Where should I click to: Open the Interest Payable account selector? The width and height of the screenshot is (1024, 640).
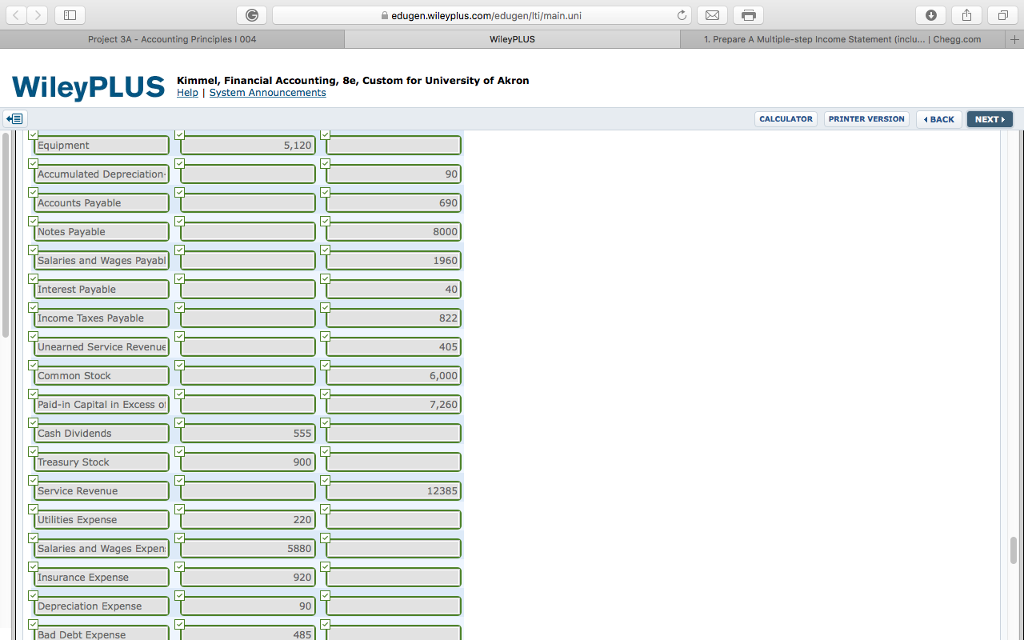click(99, 289)
